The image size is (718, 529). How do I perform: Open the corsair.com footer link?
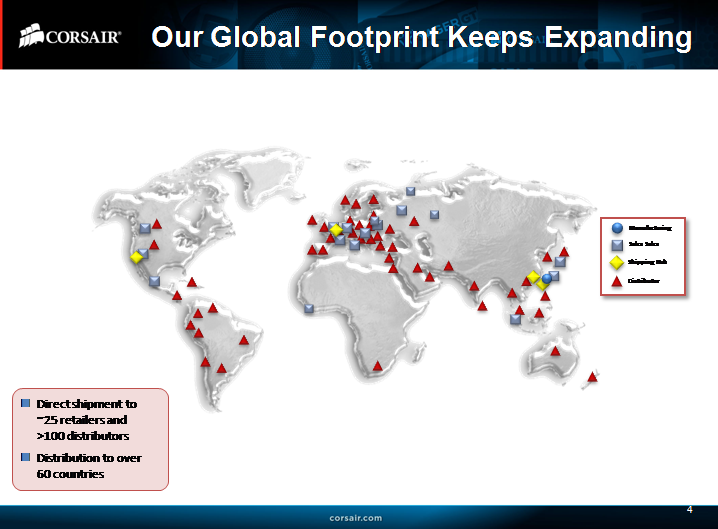point(356,518)
